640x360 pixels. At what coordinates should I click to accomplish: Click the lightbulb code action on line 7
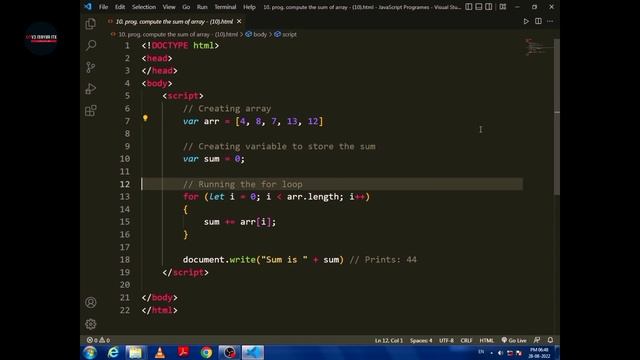click(145, 118)
